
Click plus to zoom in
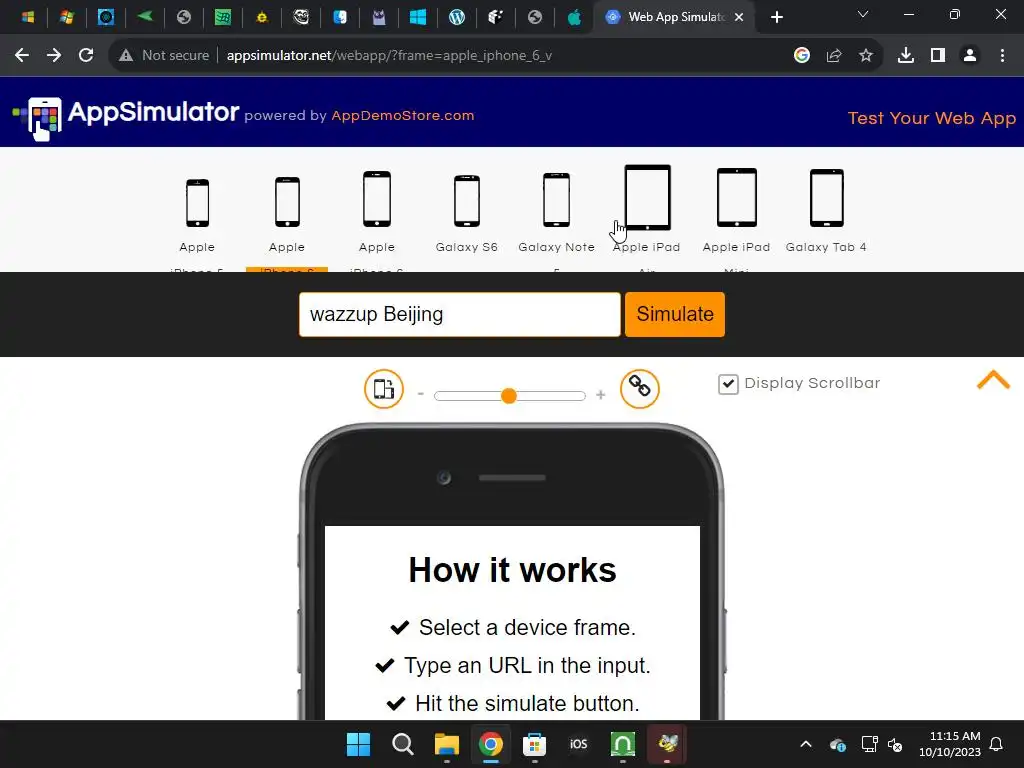601,395
